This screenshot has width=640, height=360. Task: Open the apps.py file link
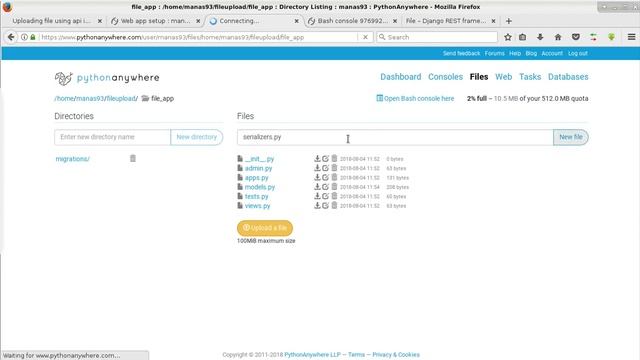256,178
